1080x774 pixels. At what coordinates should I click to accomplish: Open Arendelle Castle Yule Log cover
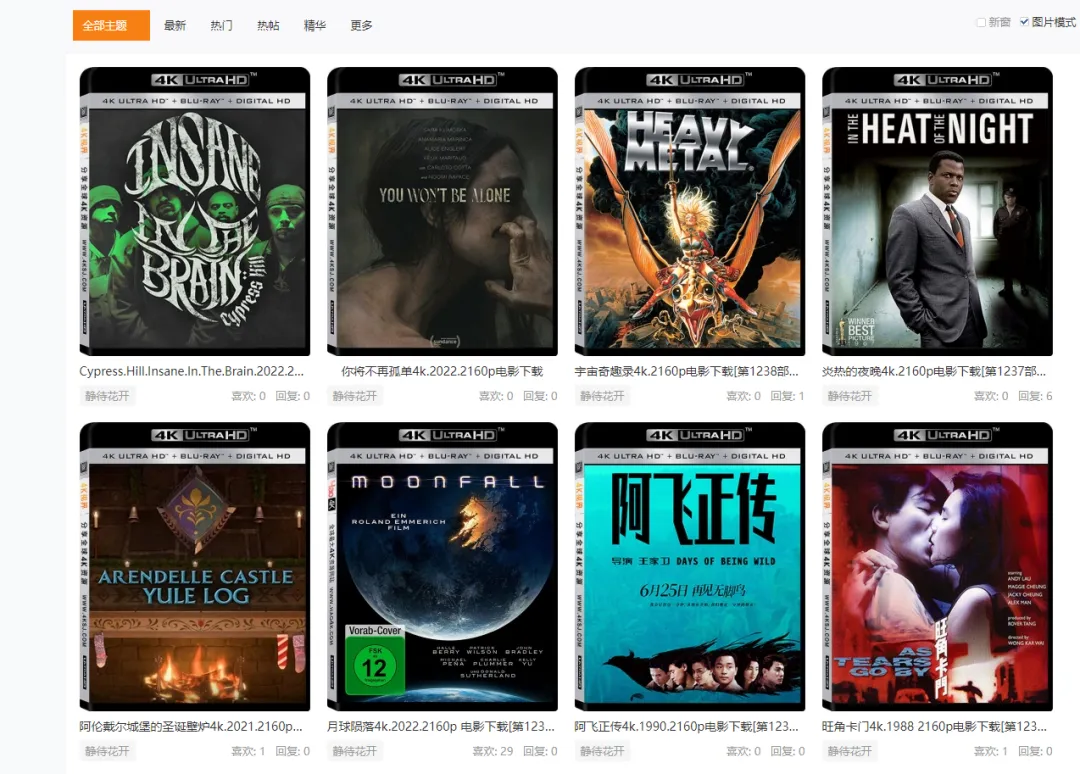[x=195, y=567]
